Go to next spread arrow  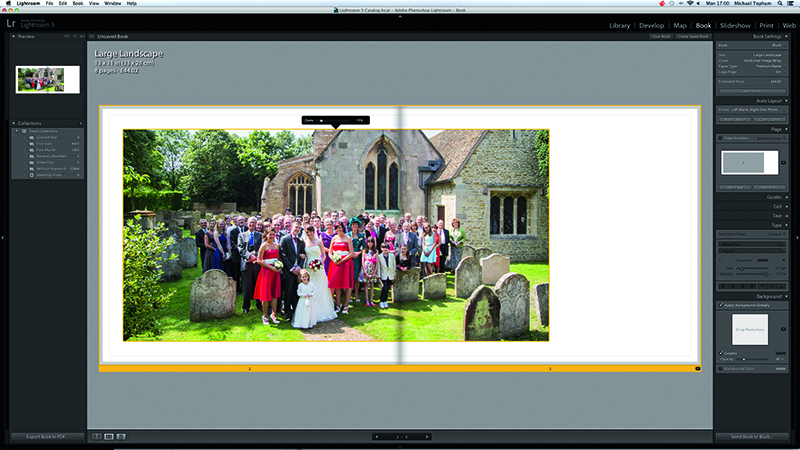point(427,437)
